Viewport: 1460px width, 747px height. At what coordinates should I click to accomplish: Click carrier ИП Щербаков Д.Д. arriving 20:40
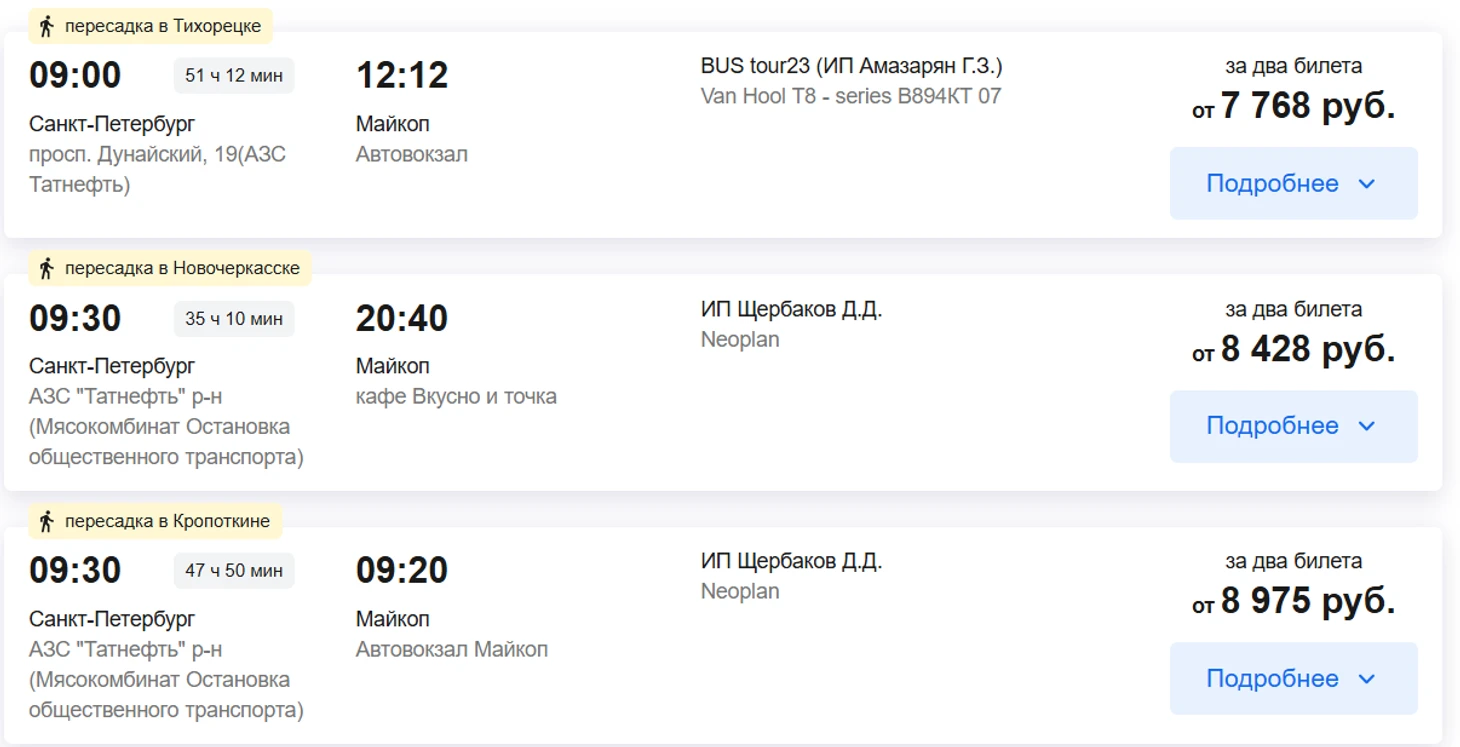791,310
